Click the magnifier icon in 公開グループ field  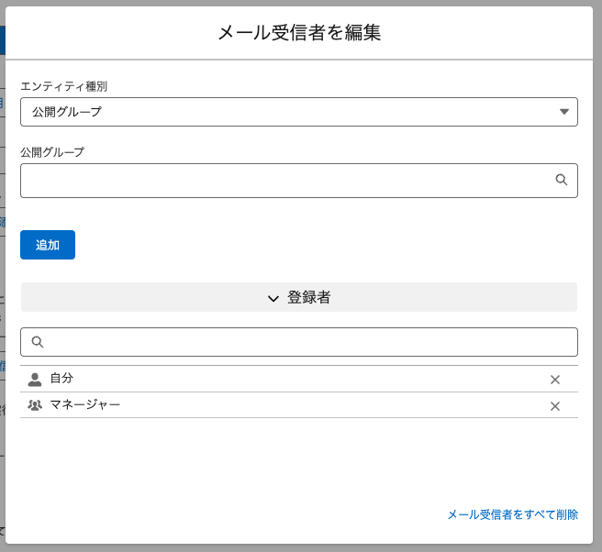pyautogui.click(x=561, y=180)
